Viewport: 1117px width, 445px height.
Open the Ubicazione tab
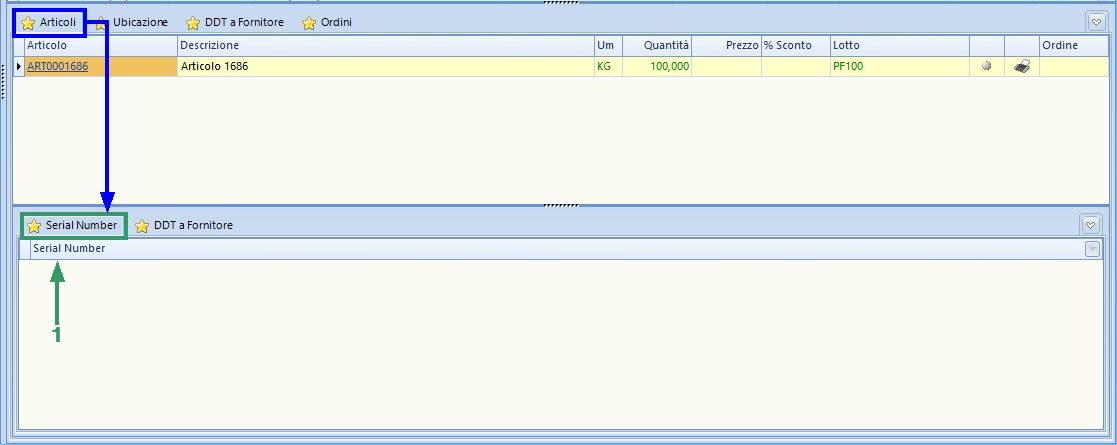139,22
